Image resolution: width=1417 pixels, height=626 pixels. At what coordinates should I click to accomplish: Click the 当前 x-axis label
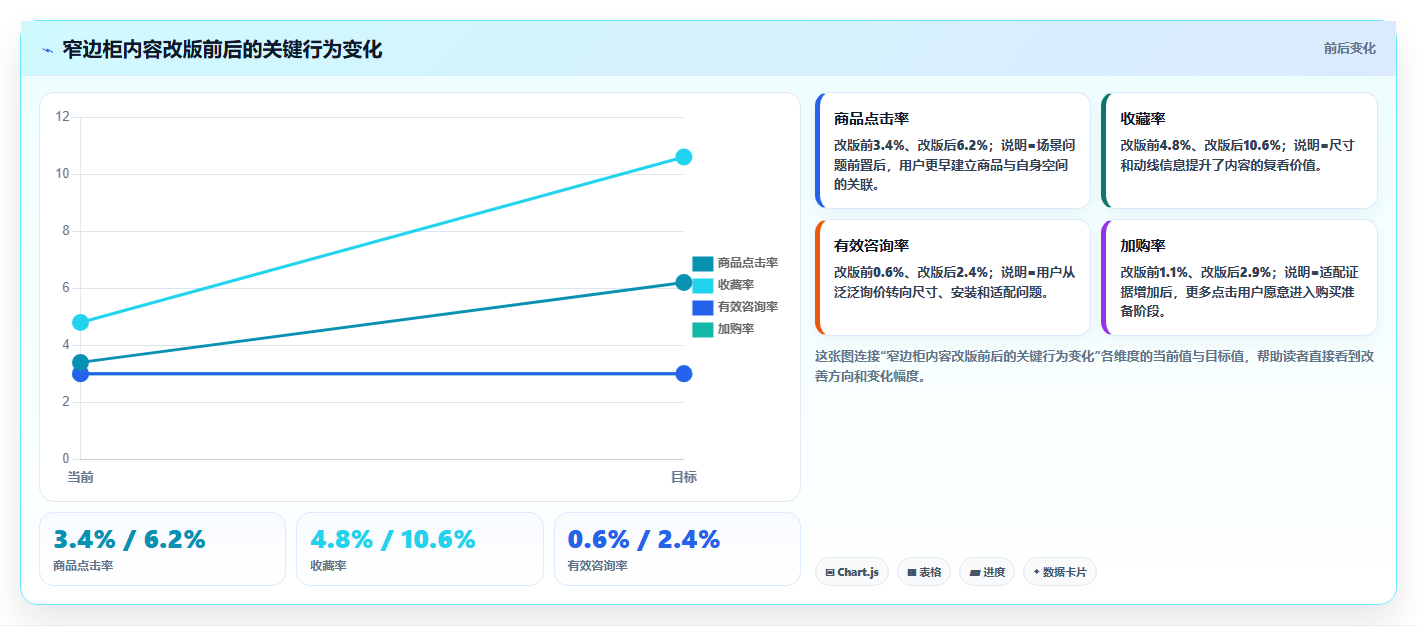pyautogui.click(x=81, y=477)
